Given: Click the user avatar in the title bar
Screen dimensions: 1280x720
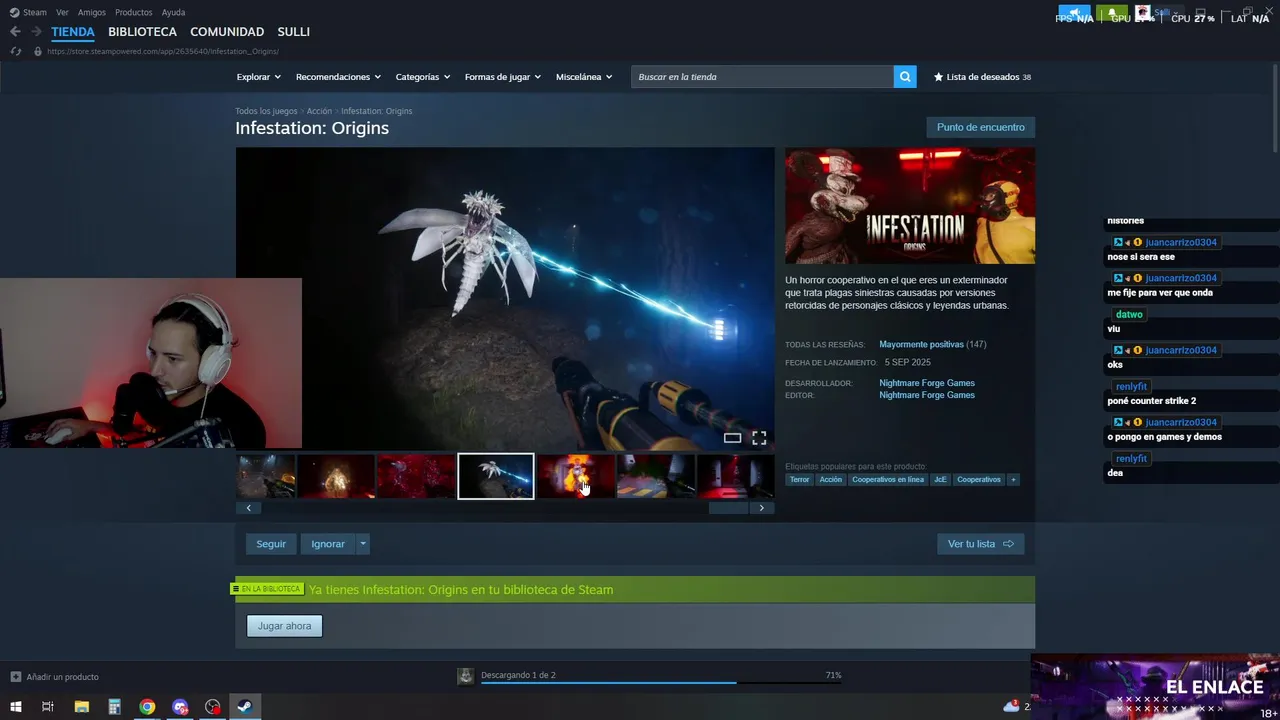Looking at the screenshot, I should (1143, 13).
